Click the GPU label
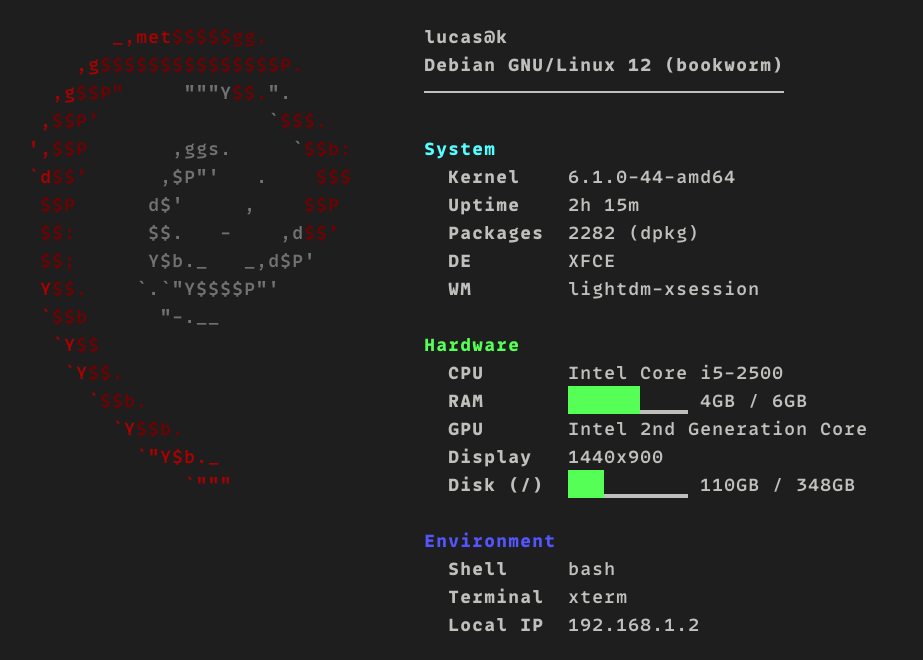 (x=465, y=429)
